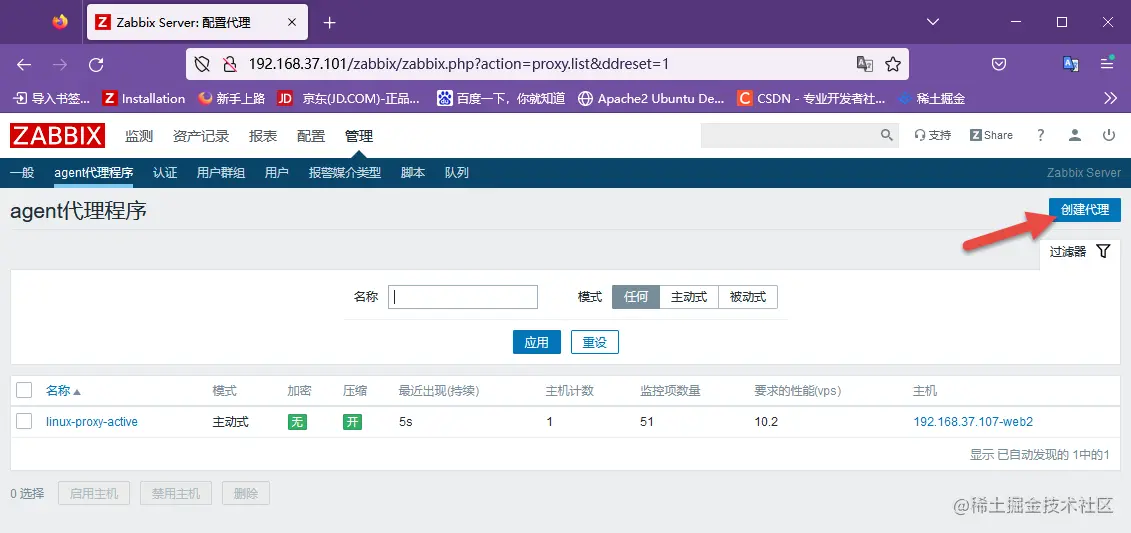The height and width of the screenshot is (533, 1131).
Task: Go back to the previous page
Action: pos(24,64)
